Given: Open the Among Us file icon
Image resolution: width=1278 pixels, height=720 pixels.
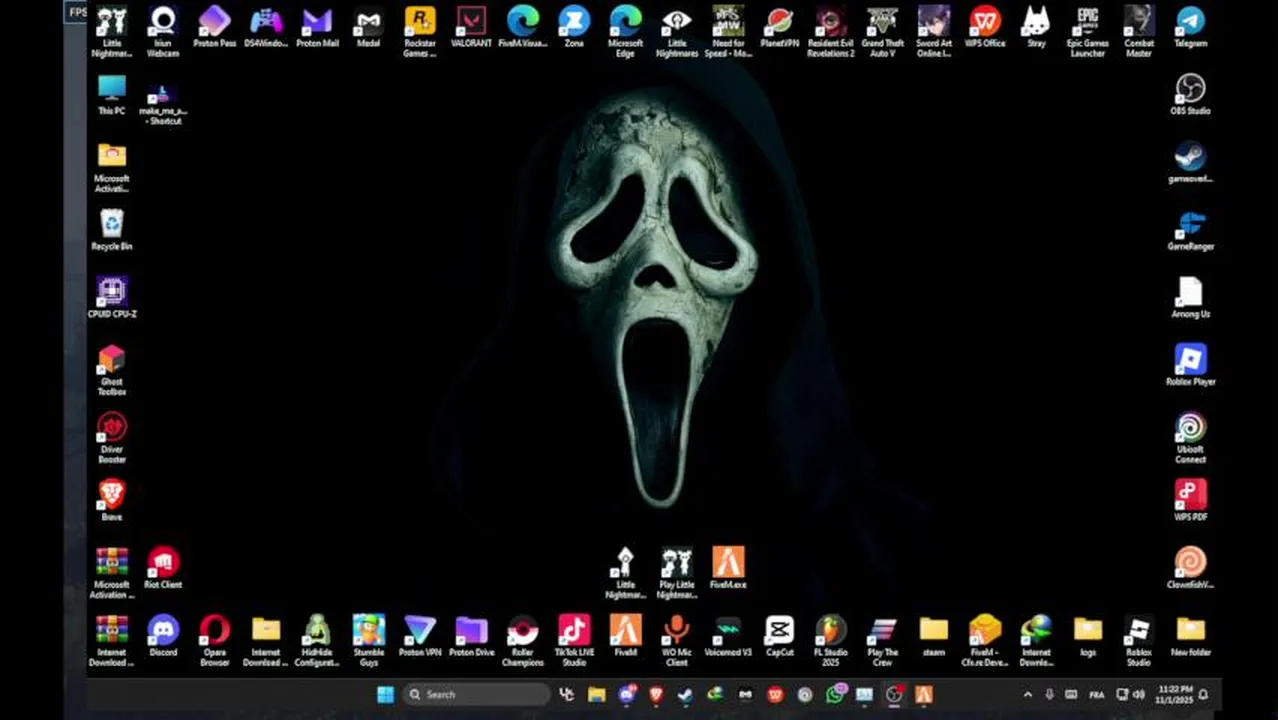Looking at the screenshot, I should [x=1190, y=298].
